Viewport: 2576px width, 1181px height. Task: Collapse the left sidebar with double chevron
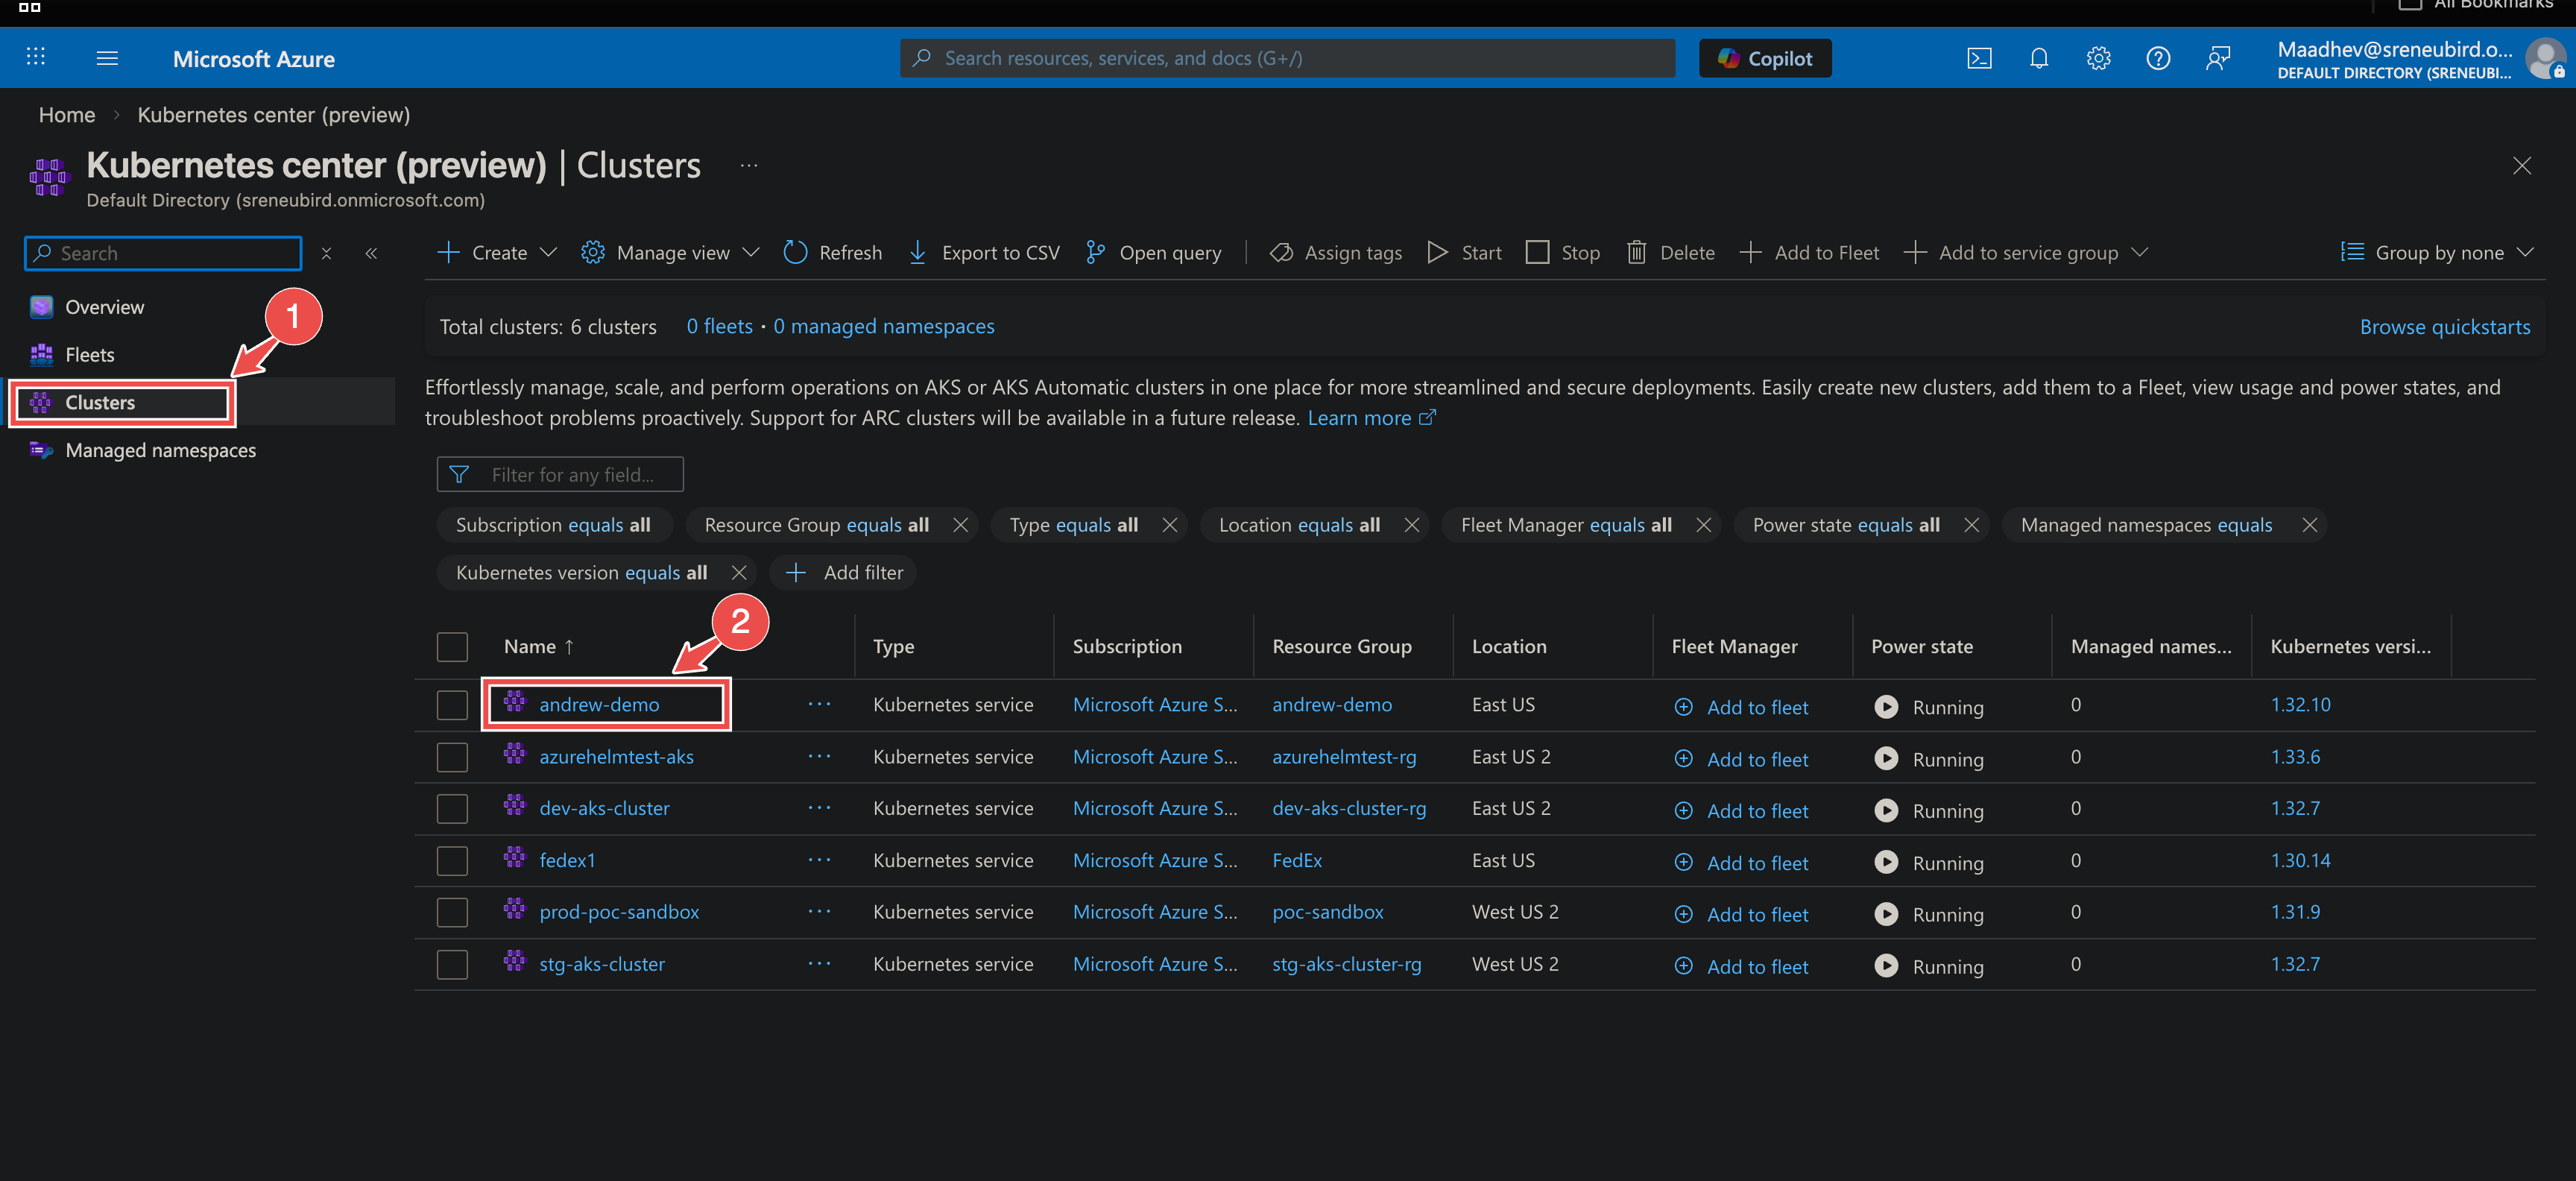pos(371,253)
